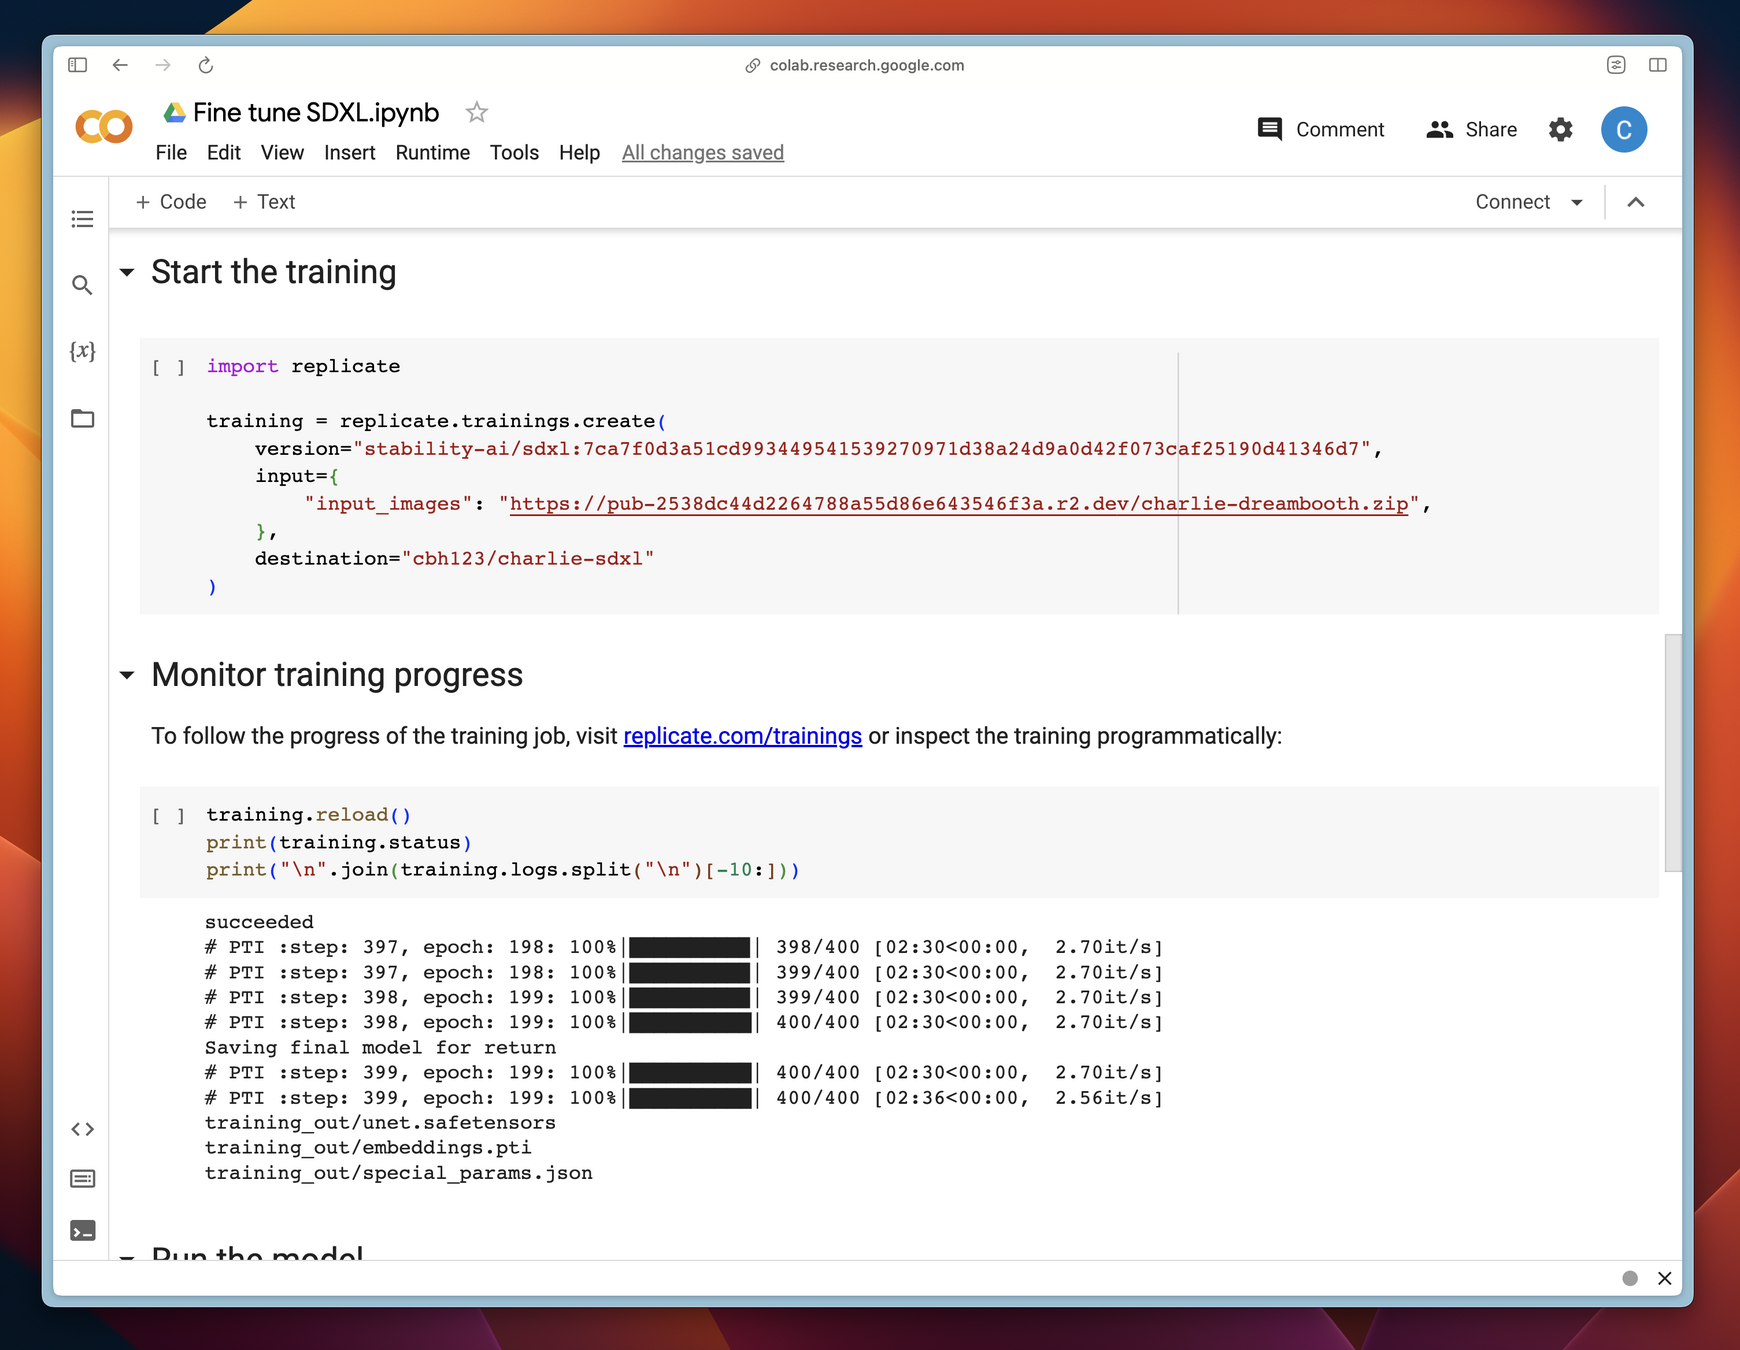Open the code snippets panel

click(x=82, y=1129)
